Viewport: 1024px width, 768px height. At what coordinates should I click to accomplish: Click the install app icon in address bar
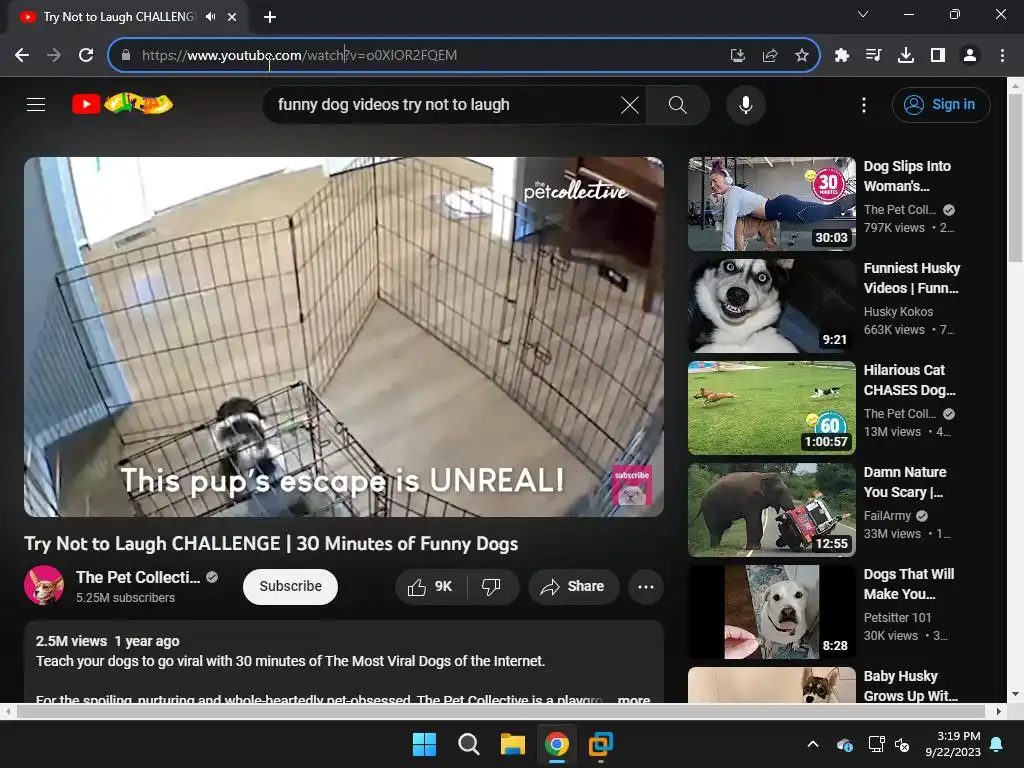[x=737, y=56]
